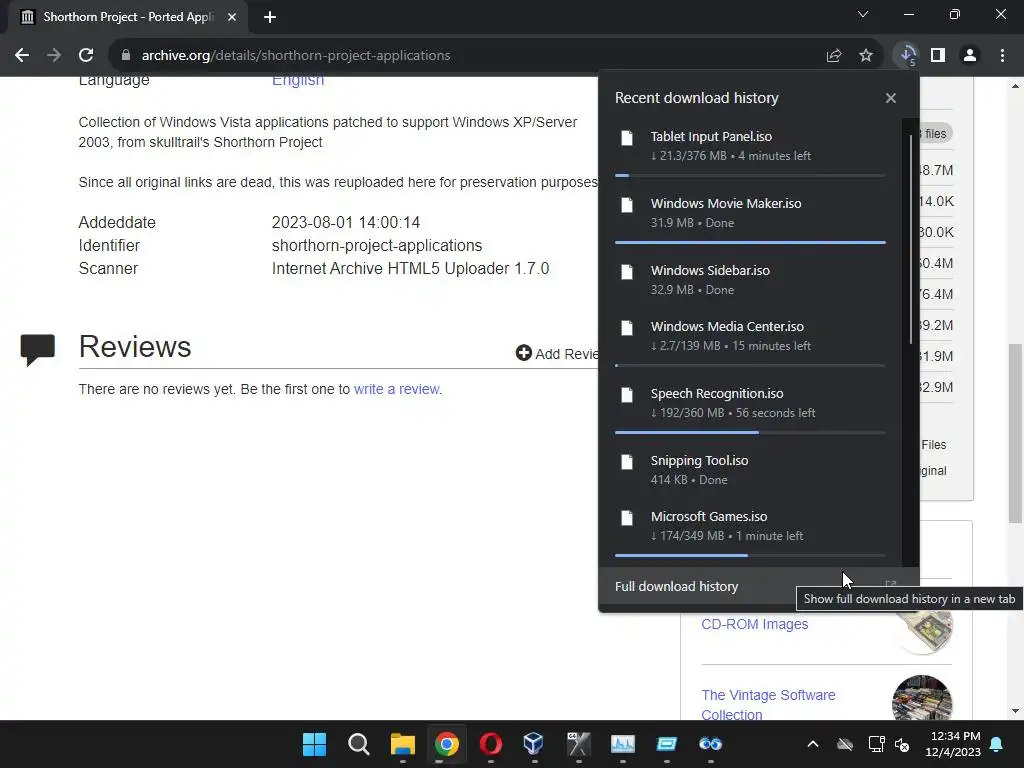Viewport: 1024px width, 768px height.
Task: Open the clock showing 12:34 PM
Action: 953,744
